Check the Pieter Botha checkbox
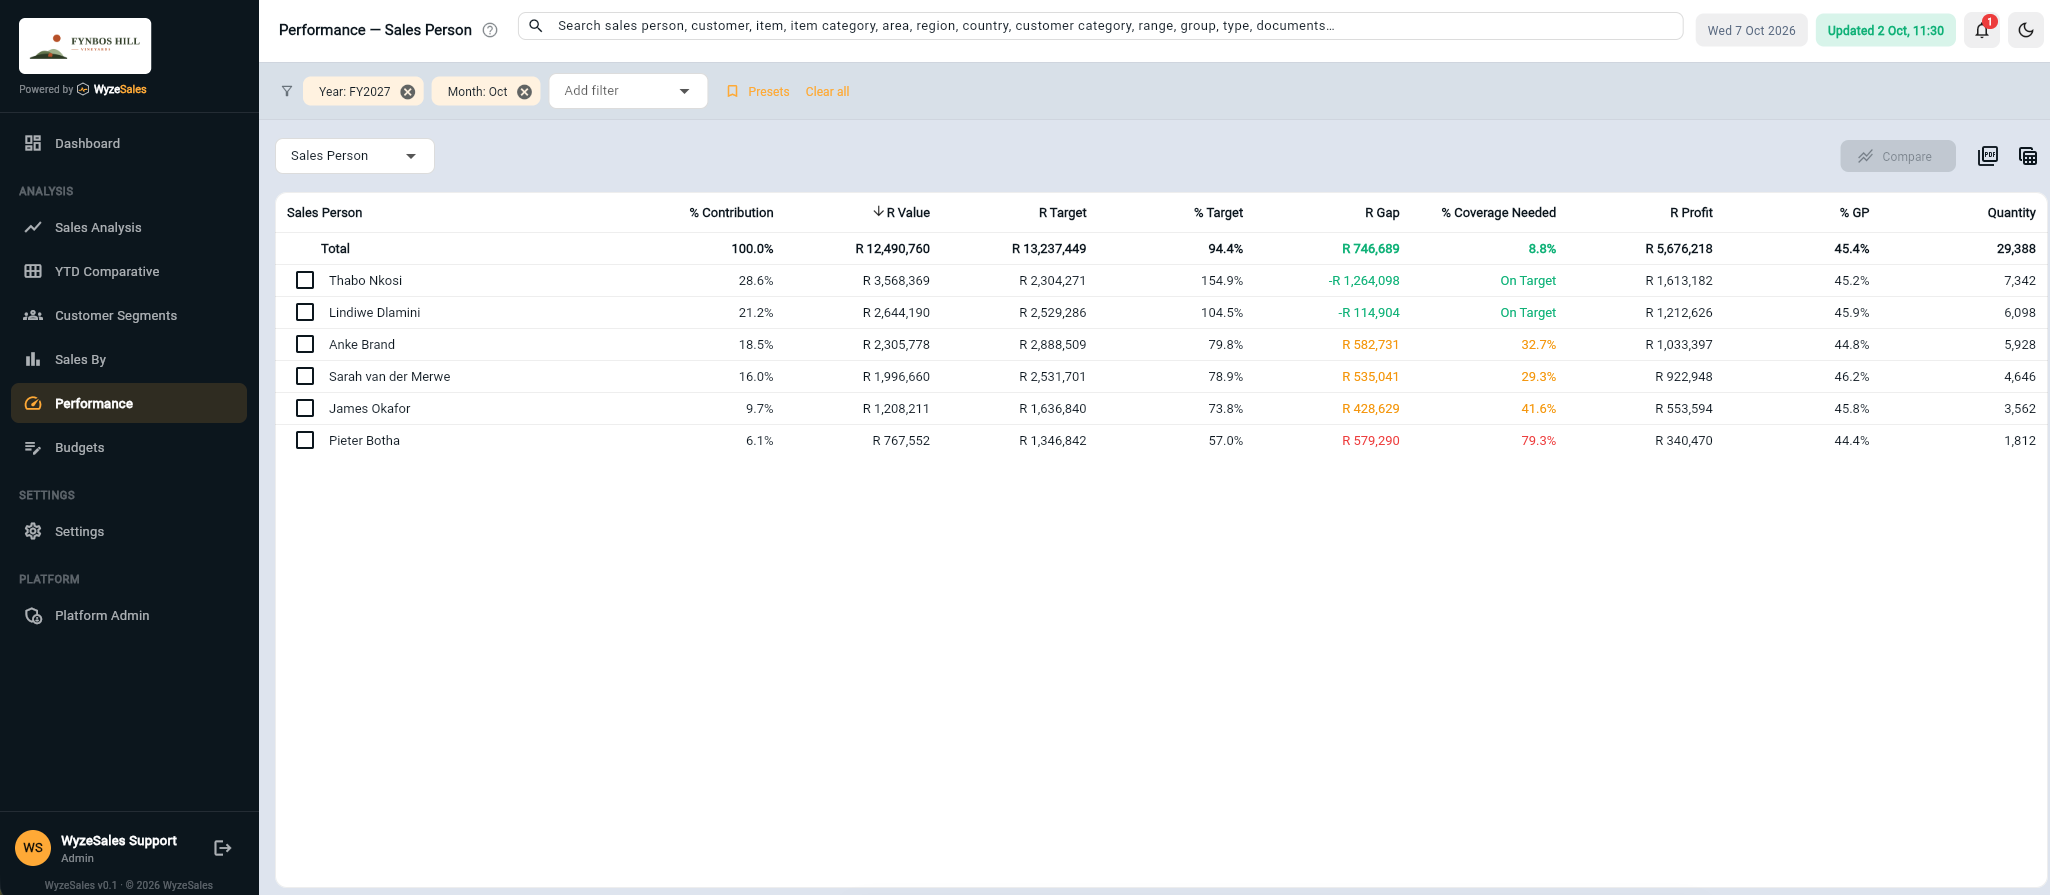The width and height of the screenshot is (2050, 895). click(305, 440)
